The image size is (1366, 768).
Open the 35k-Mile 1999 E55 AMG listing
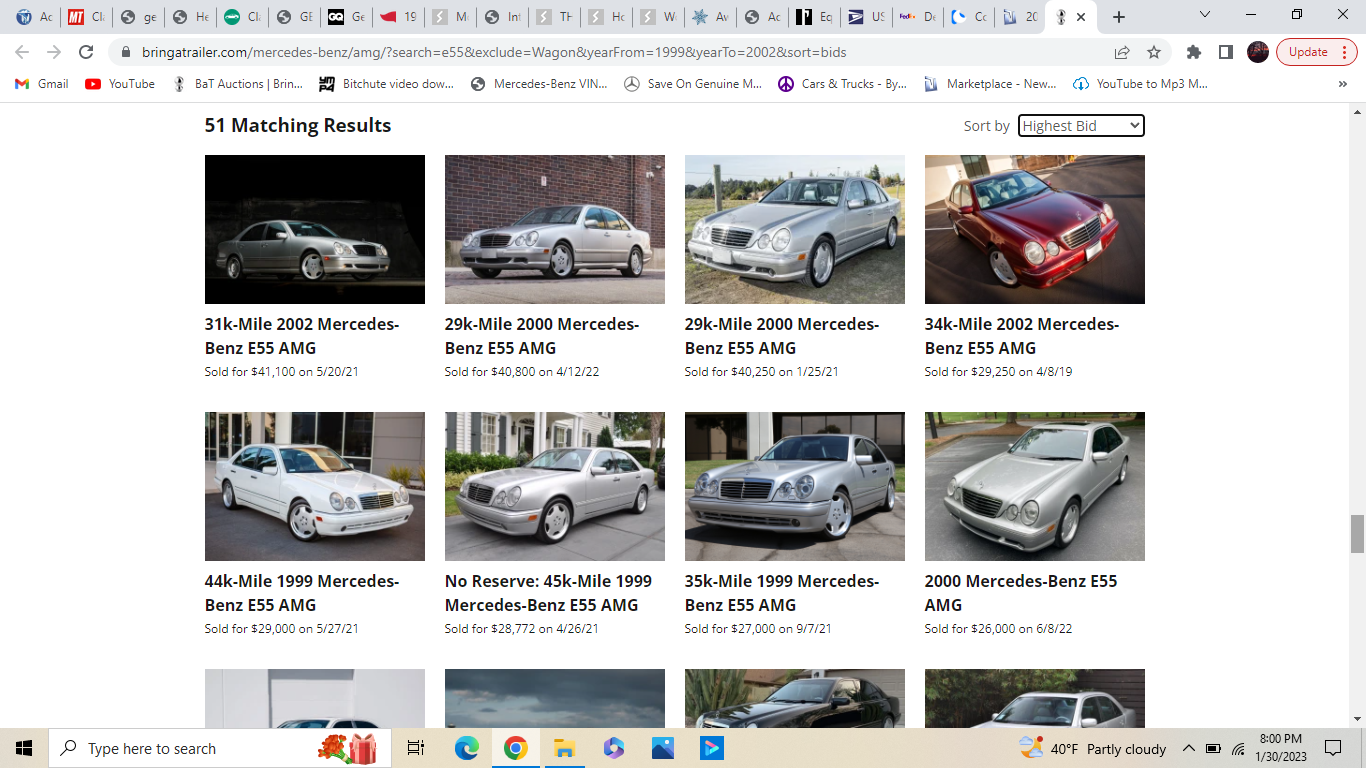782,593
